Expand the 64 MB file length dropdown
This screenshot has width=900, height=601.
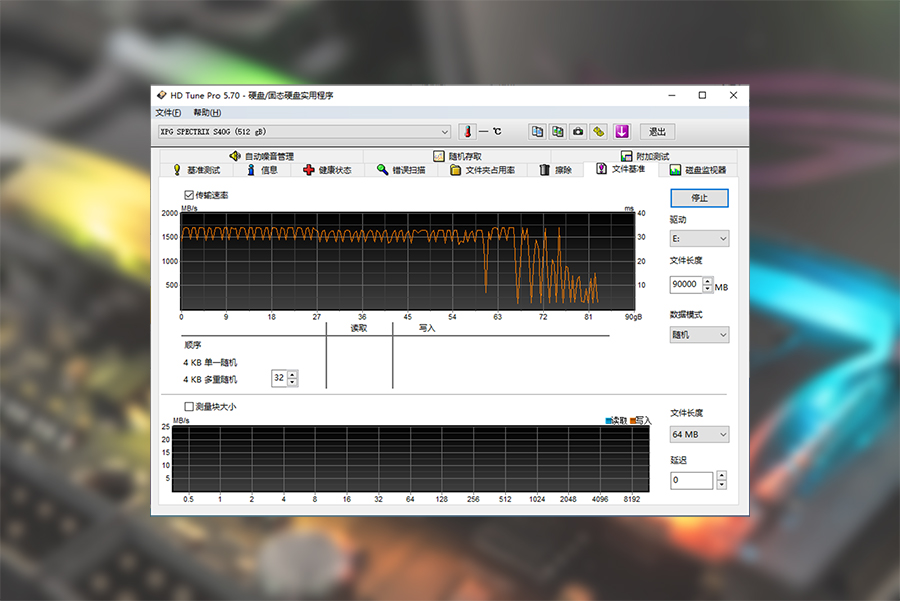coord(699,435)
